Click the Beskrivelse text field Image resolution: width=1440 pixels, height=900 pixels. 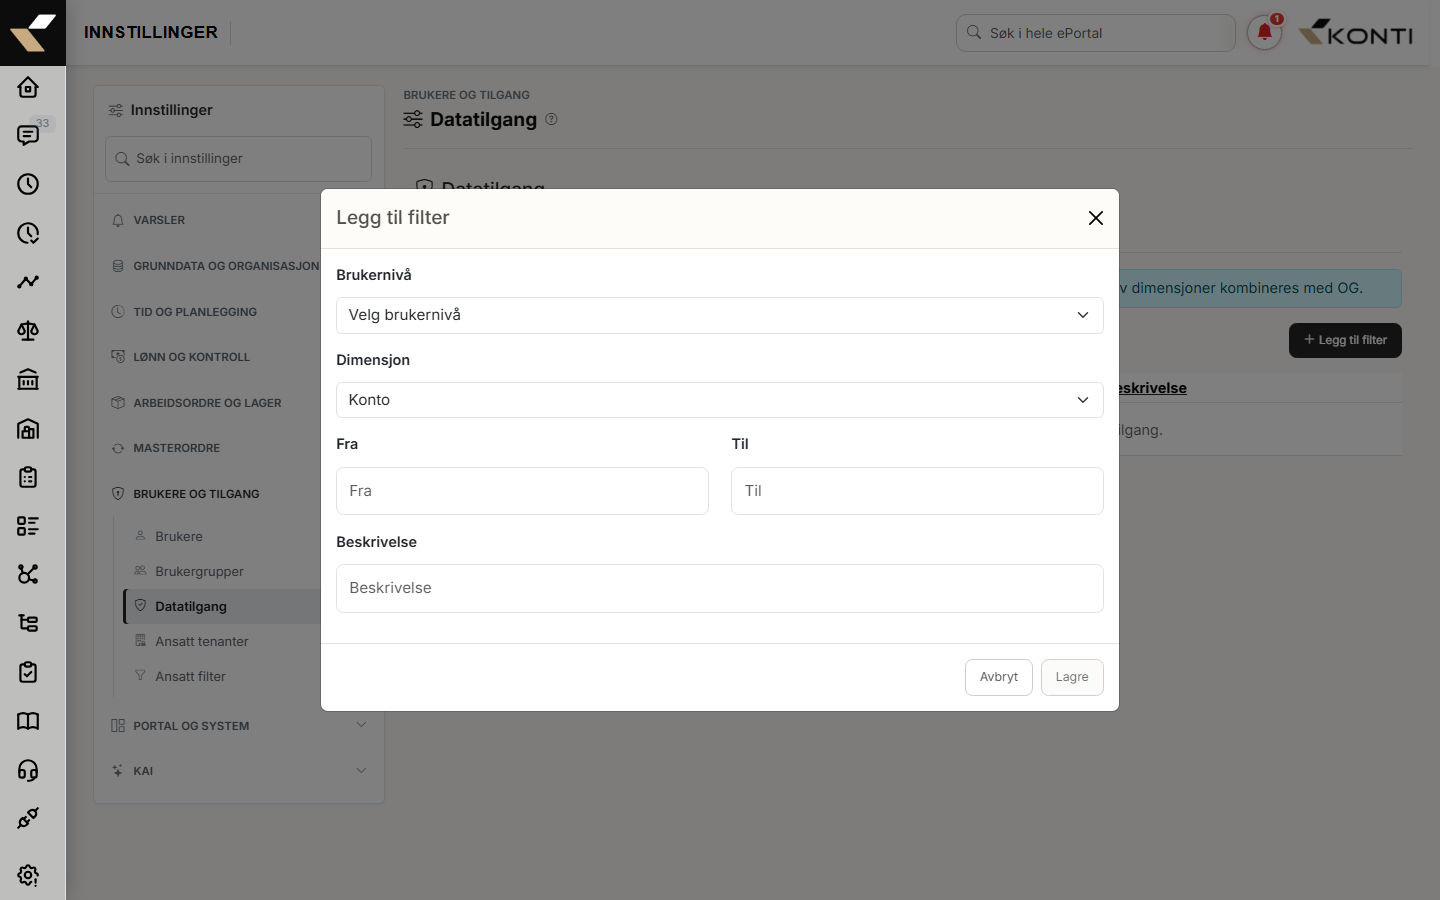(x=720, y=588)
